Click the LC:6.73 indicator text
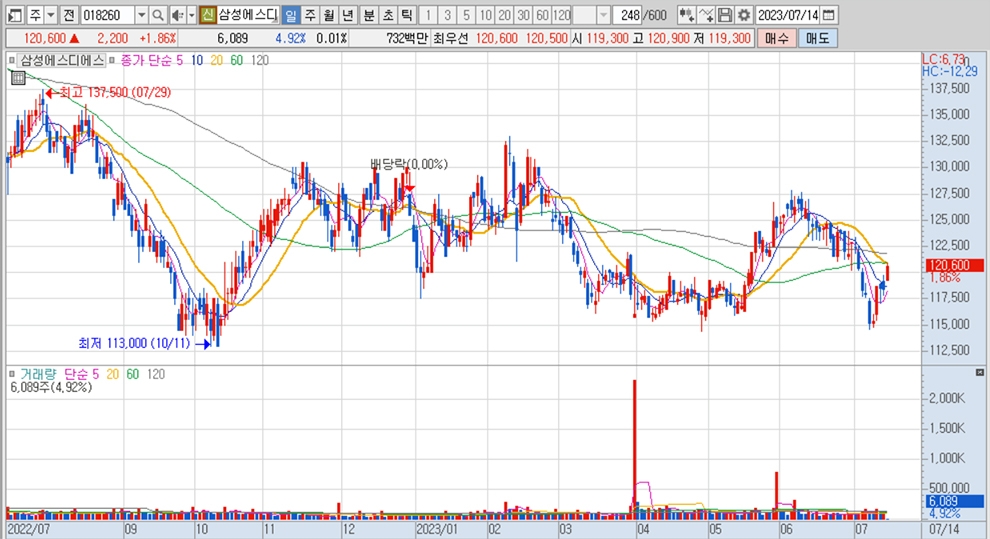Viewport: 990px width, 539px height. tap(943, 59)
